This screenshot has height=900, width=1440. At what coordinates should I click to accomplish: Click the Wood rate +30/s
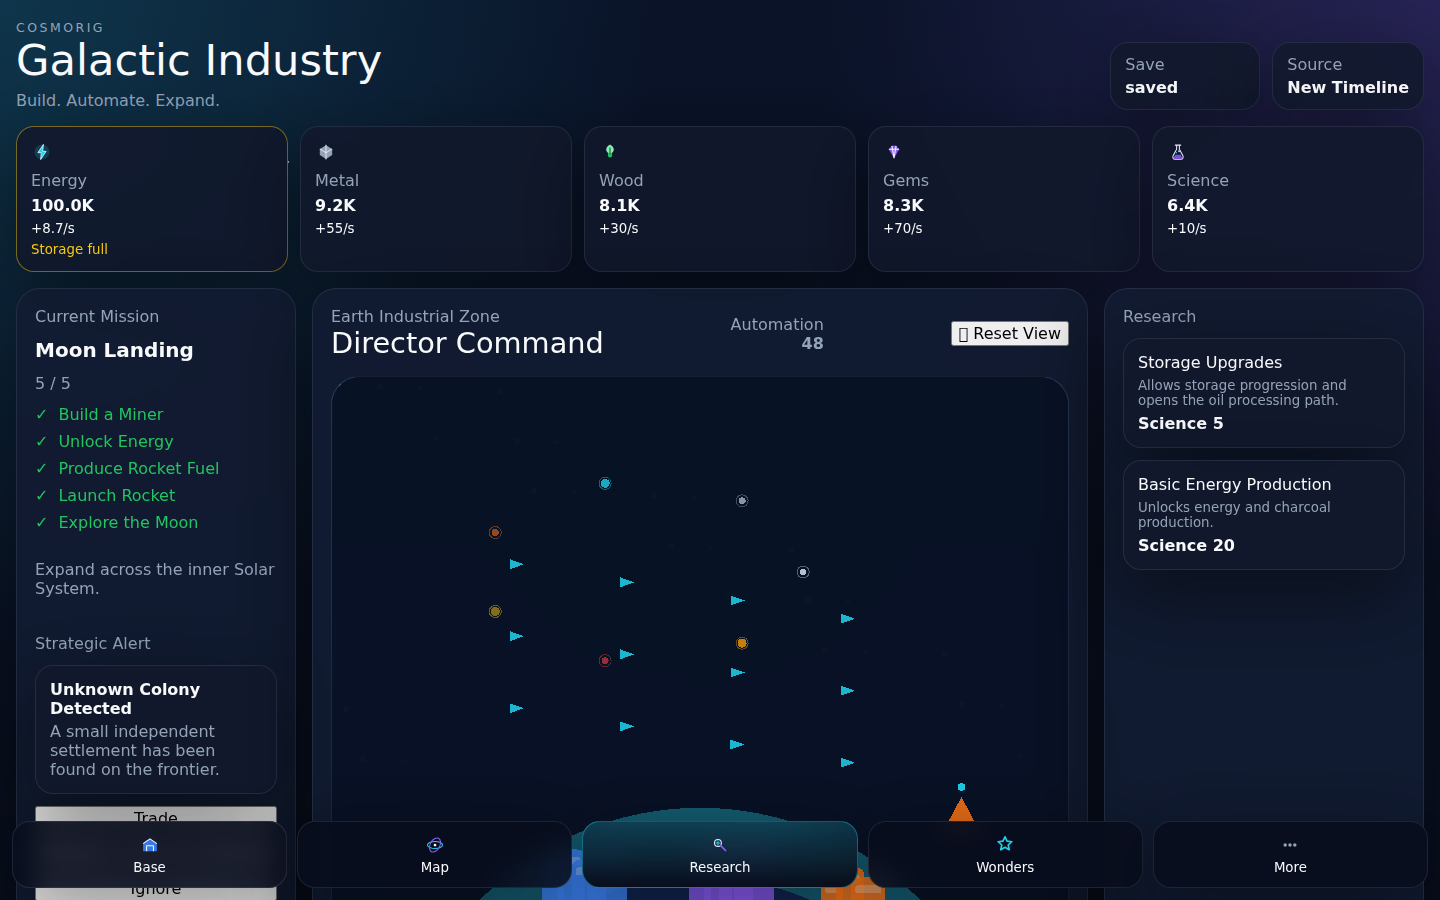pos(619,228)
